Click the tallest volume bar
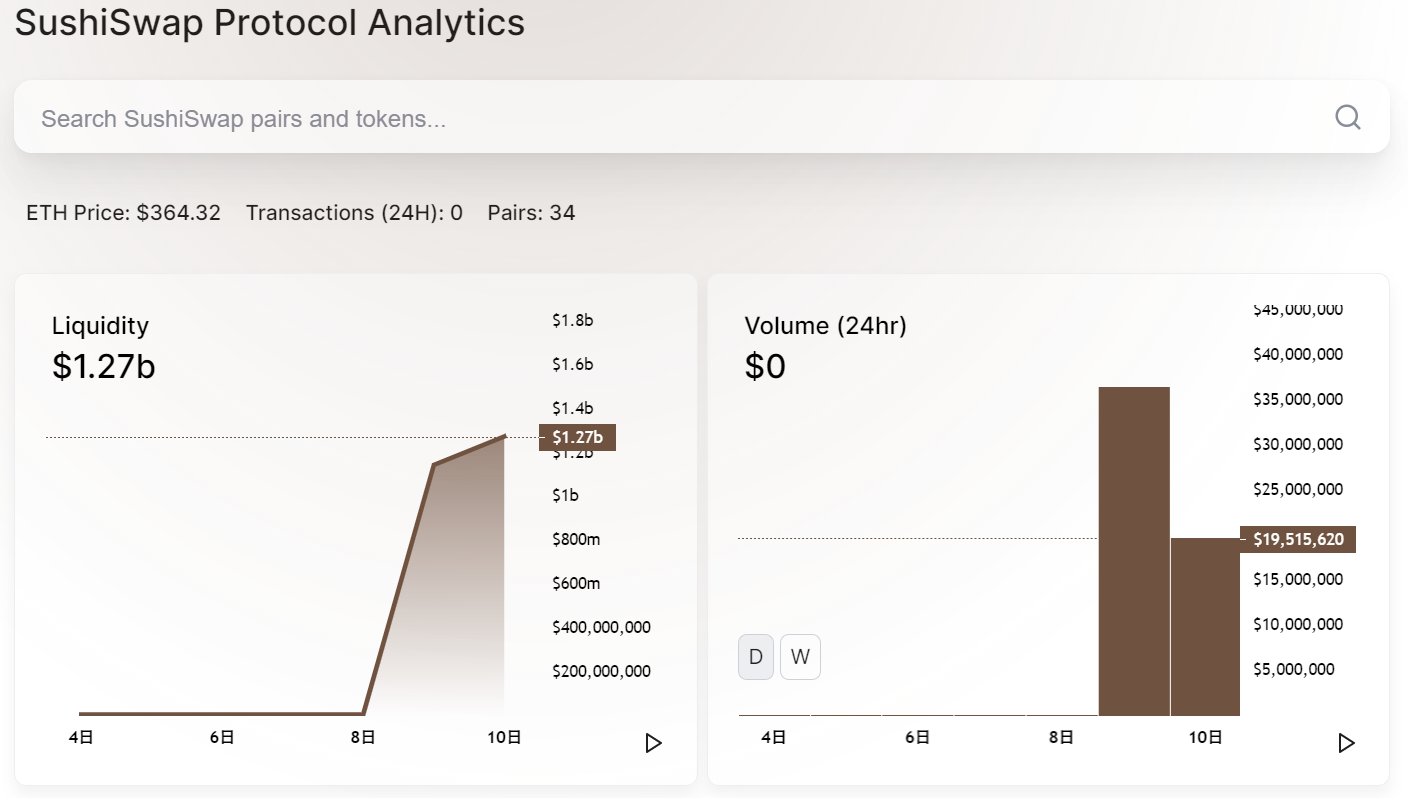Screen dimensions: 1408x798 pos(1134,551)
